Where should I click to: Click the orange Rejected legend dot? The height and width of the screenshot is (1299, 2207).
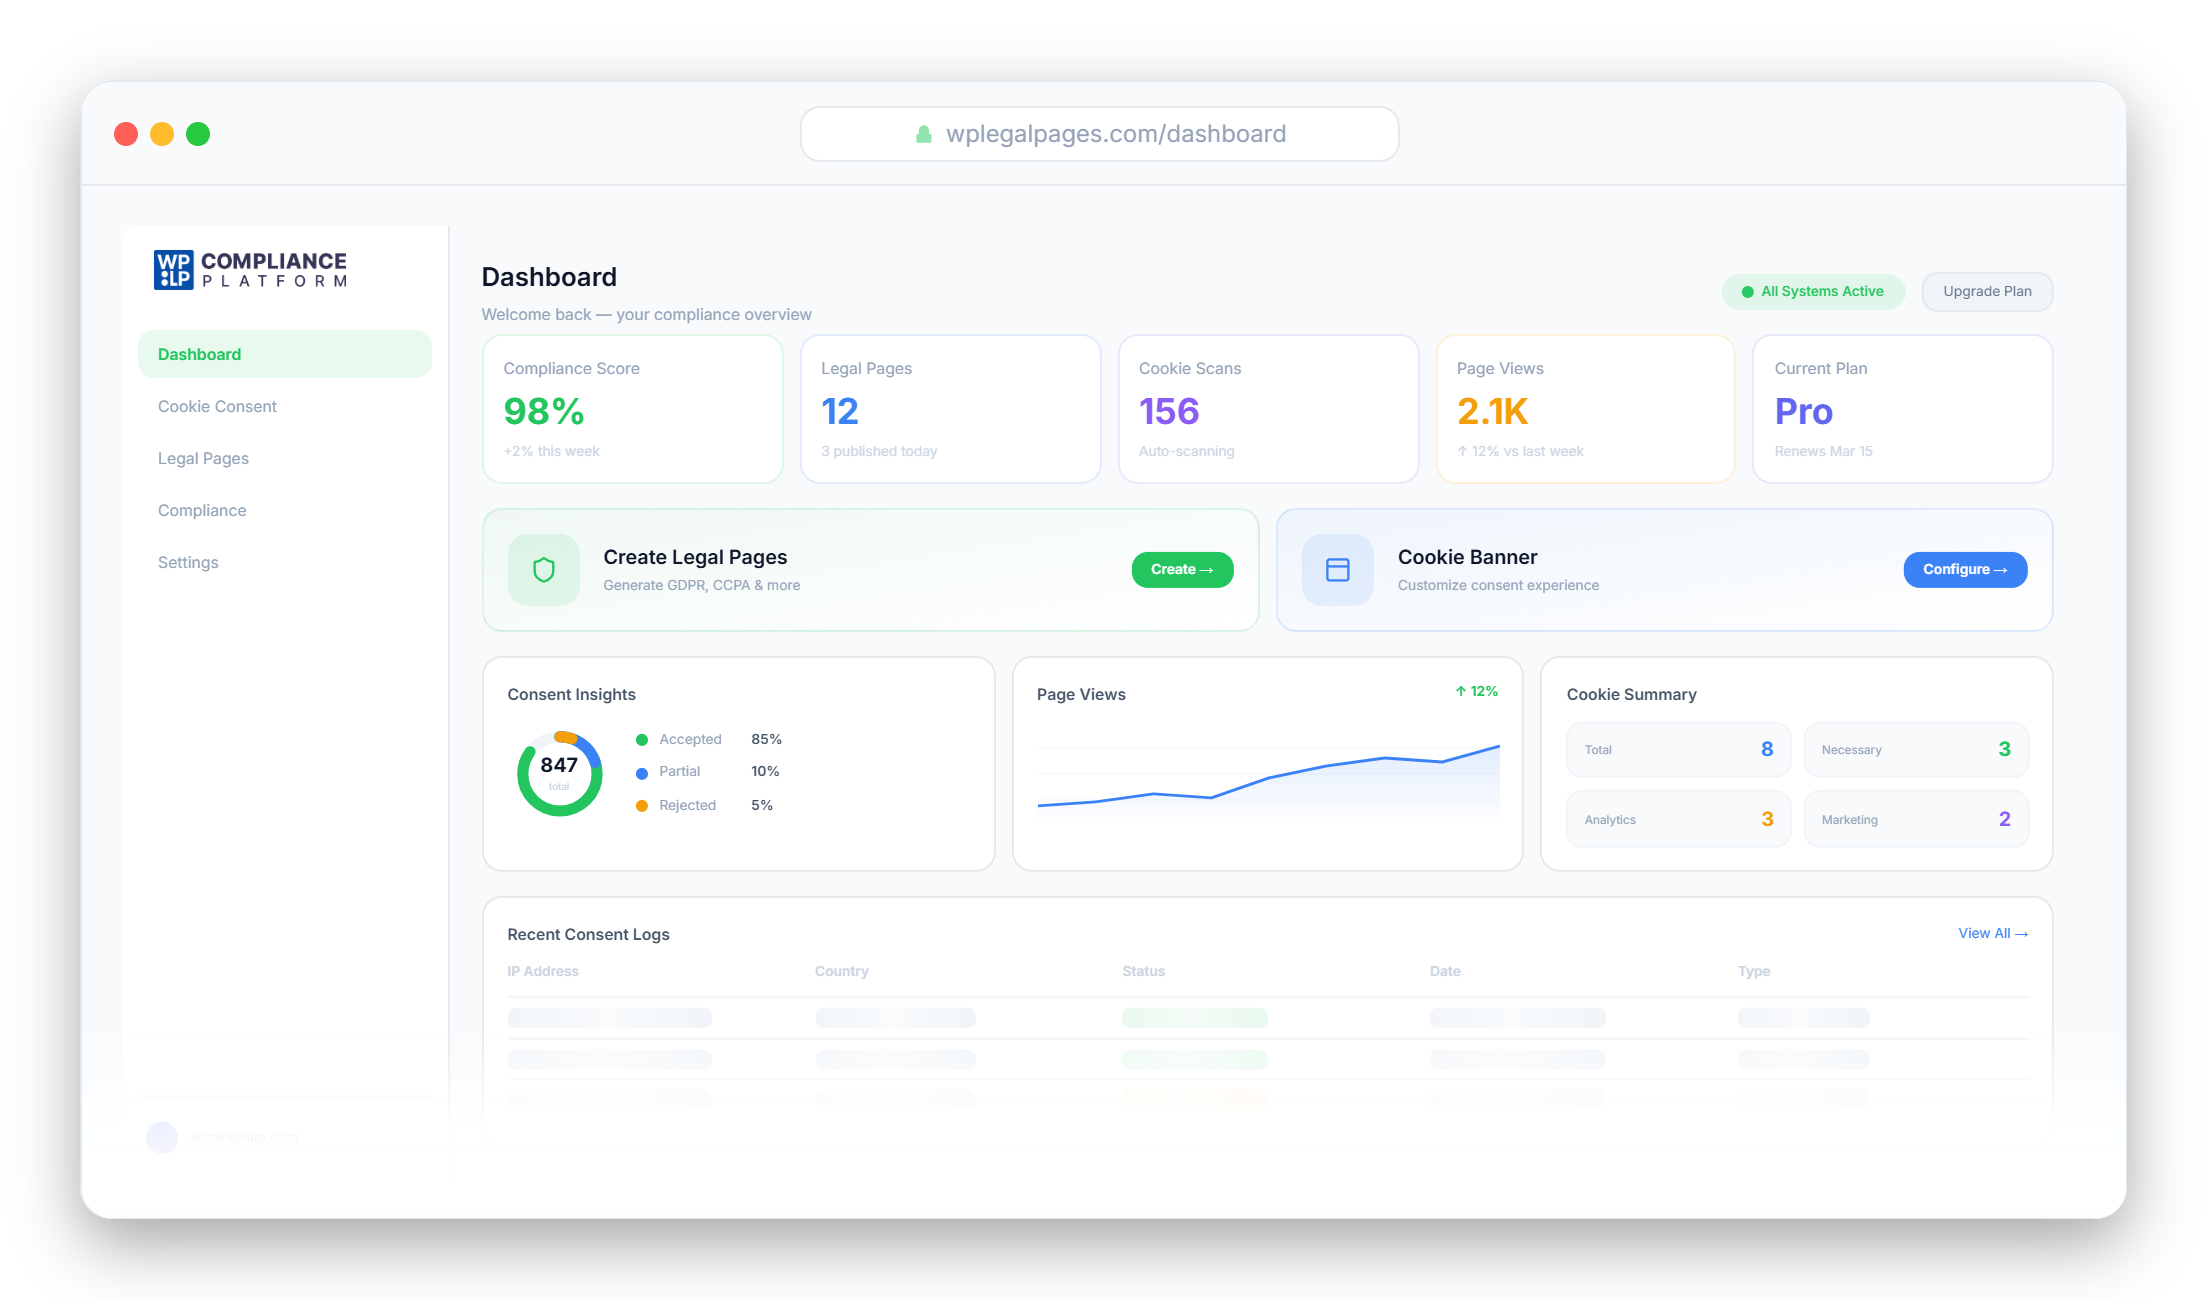tap(642, 806)
